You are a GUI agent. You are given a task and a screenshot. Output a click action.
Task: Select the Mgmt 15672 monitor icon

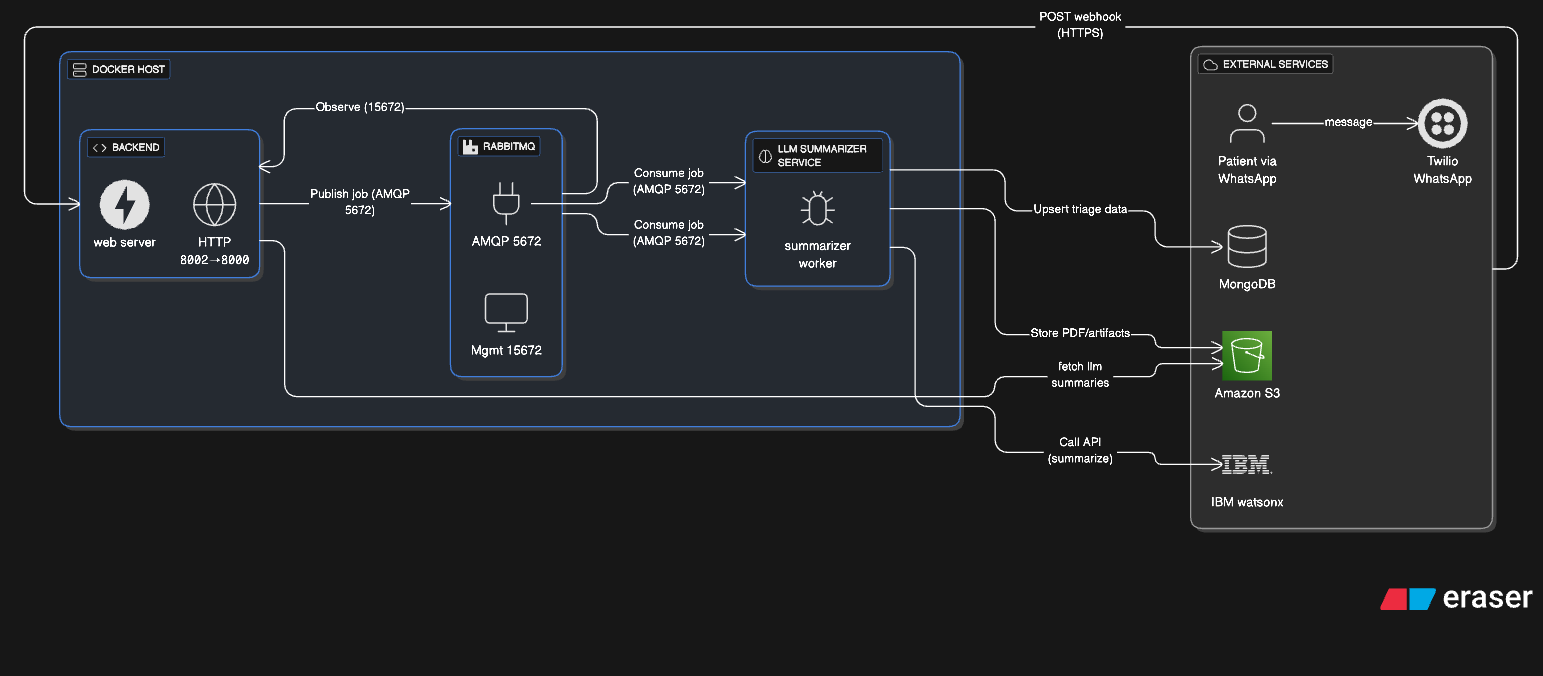[506, 313]
